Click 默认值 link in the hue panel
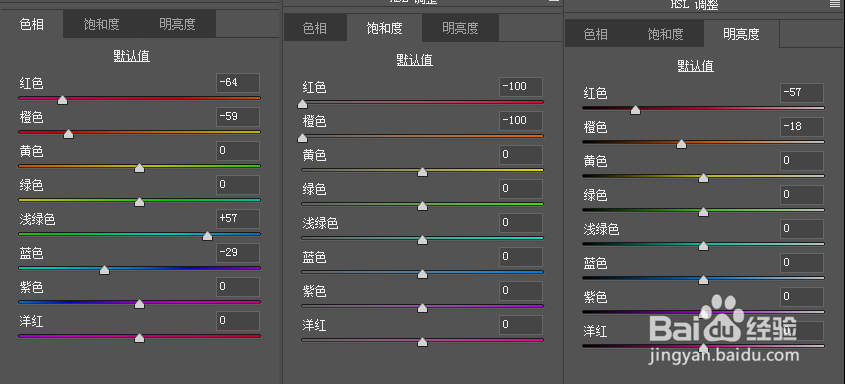This screenshot has height=384, width=845. click(131, 56)
